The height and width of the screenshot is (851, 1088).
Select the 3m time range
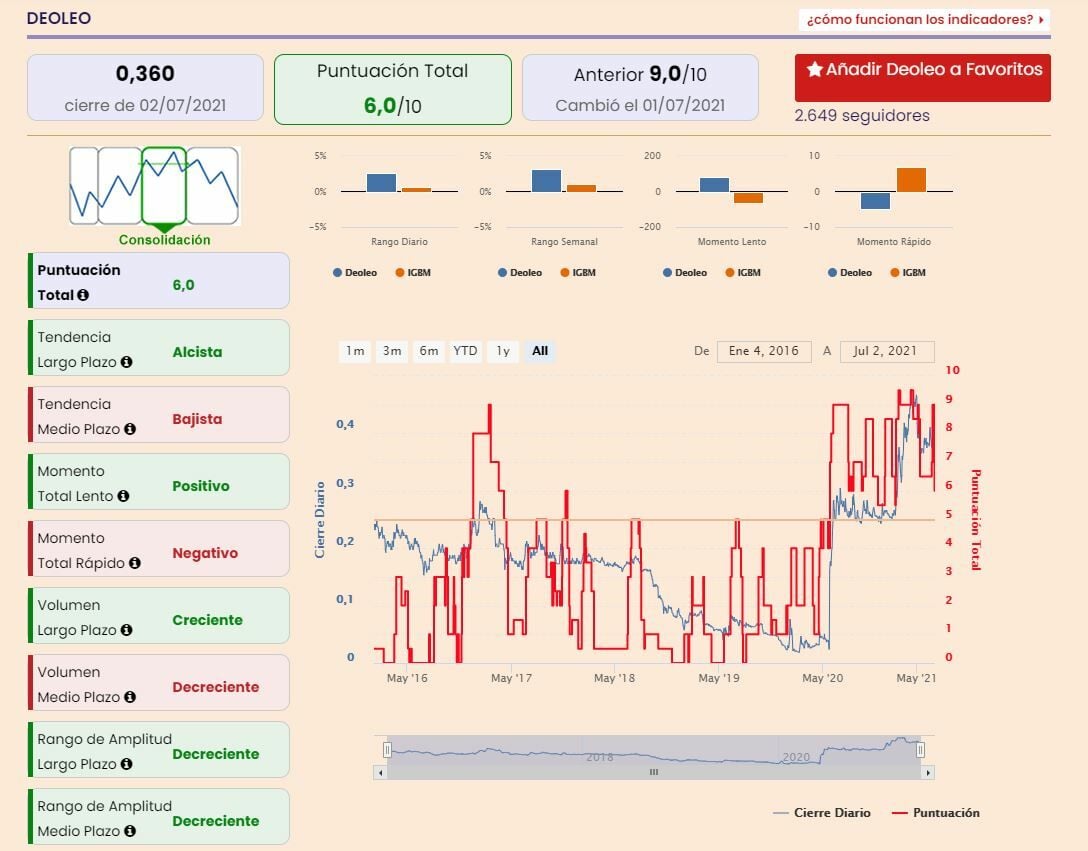point(392,351)
